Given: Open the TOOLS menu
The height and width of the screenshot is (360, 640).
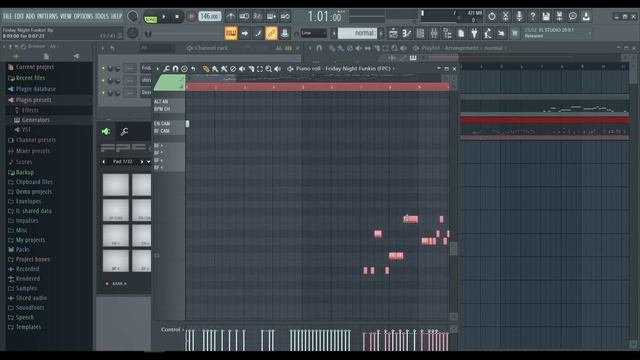Looking at the screenshot, I should [x=102, y=16].
